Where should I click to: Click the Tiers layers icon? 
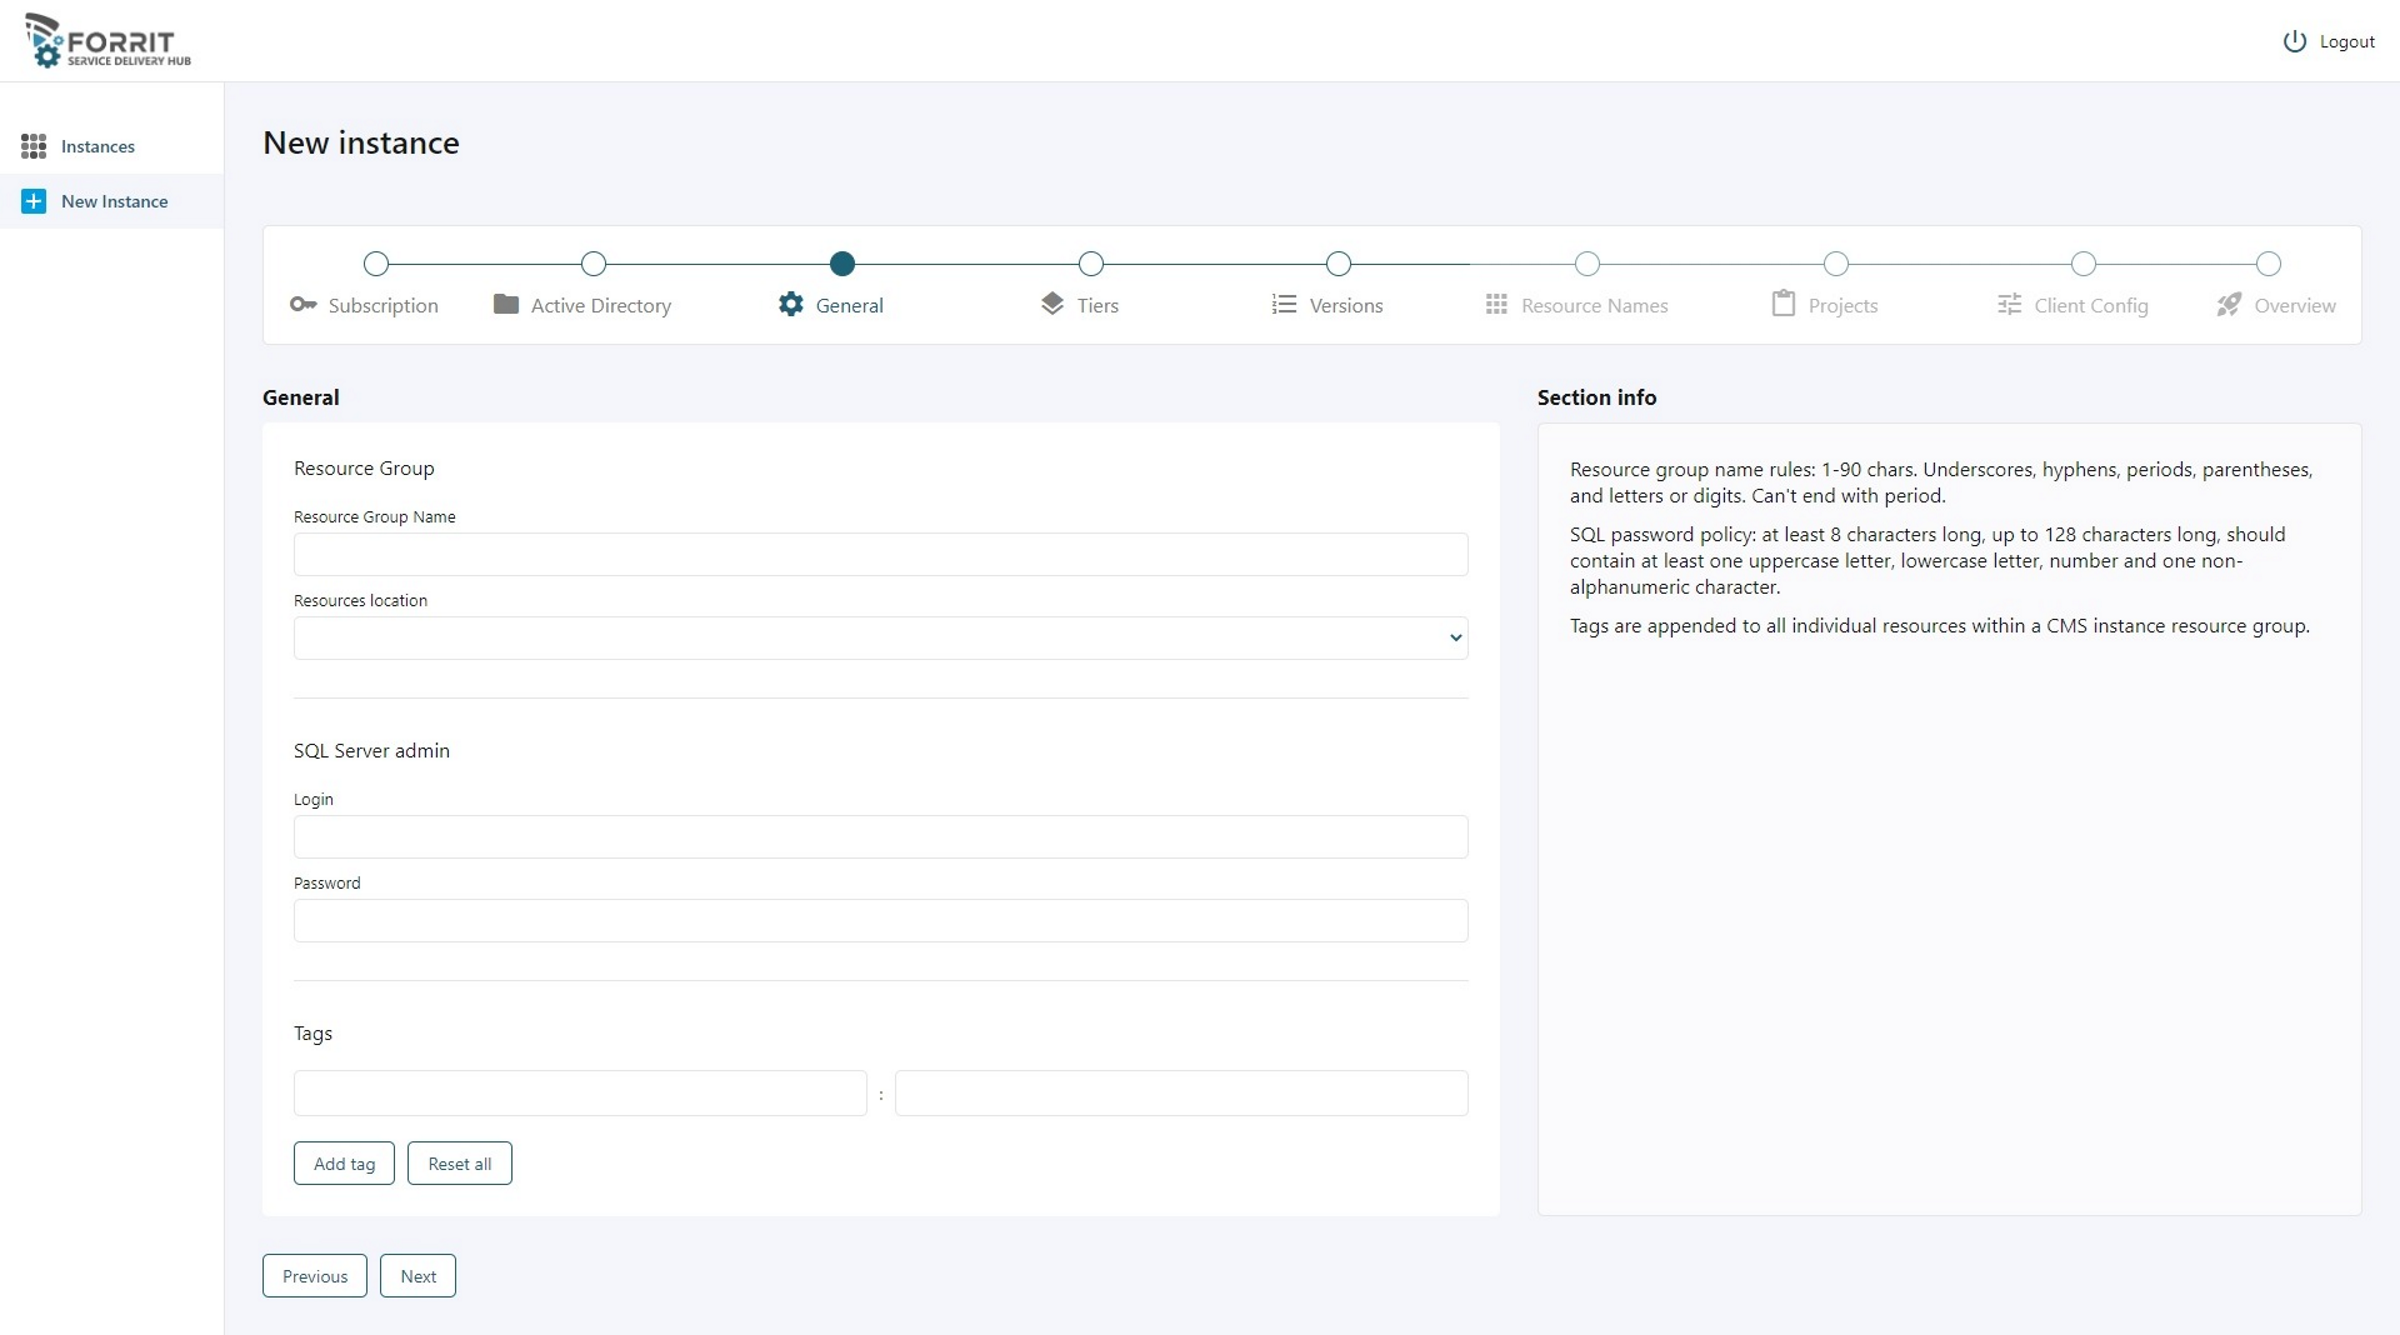coord(1052,304)
